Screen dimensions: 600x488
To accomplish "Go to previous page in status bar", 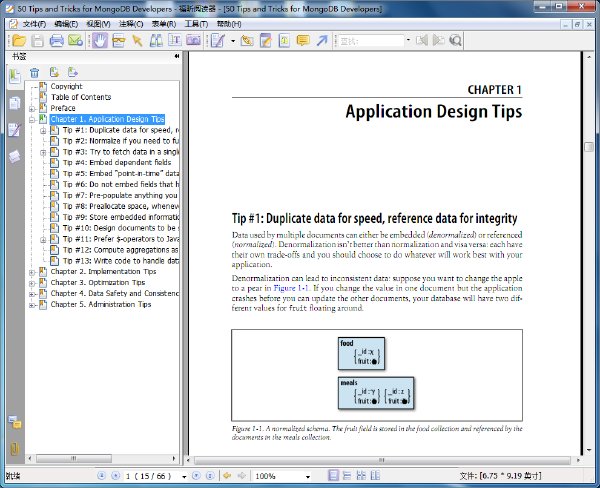I will [x=115, y=476].
